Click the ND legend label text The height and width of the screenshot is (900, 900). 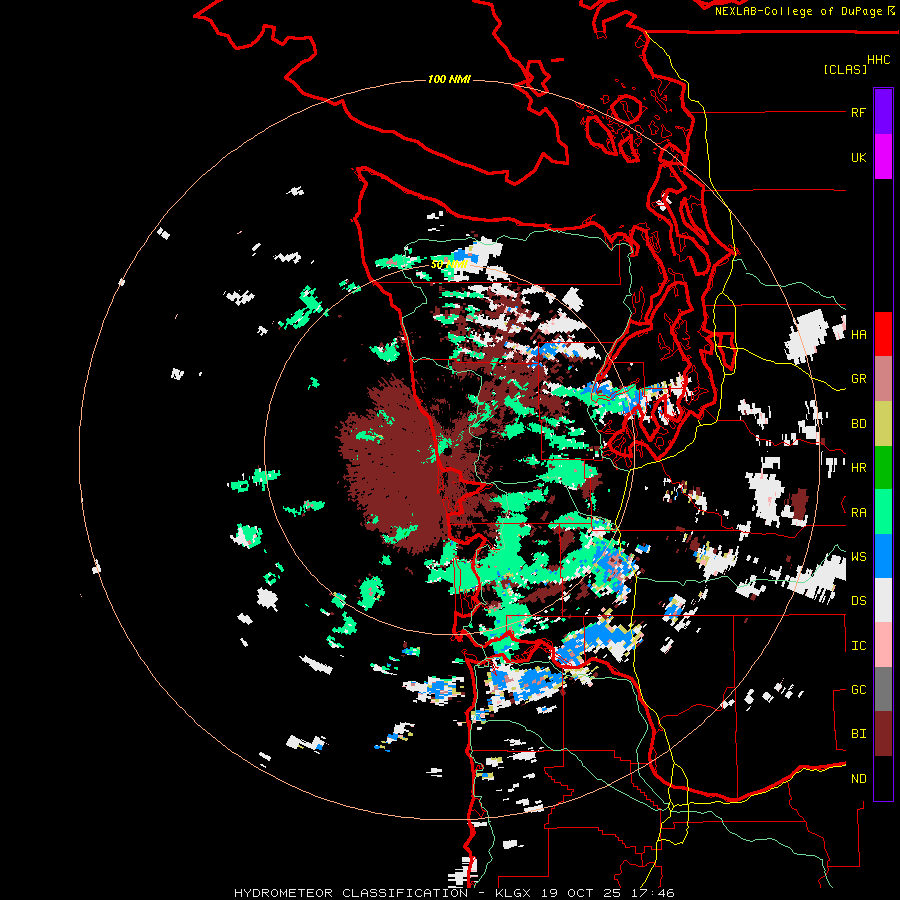coord(858,778)
